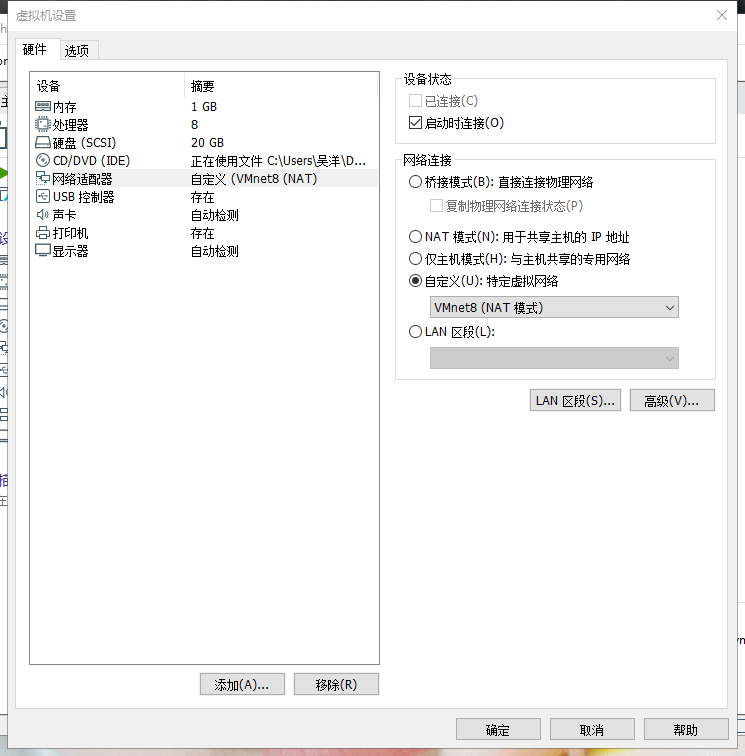Click the 20 GB disk summary
745x756 pixels.
click(x=207, y=143)
